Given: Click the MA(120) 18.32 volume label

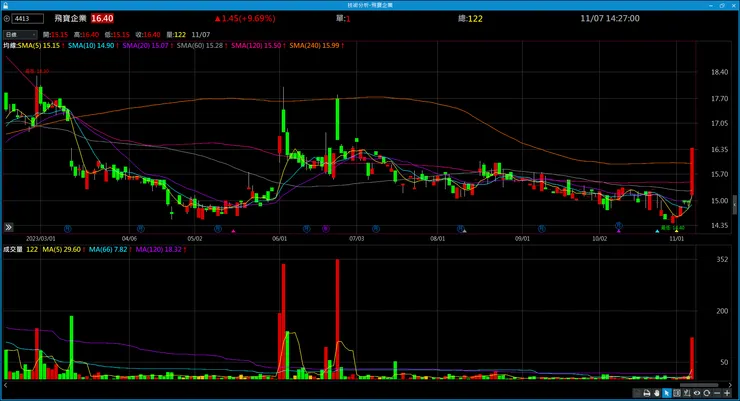Looking at the screenshot, I should pyautogui.click(x=158, y=249).
